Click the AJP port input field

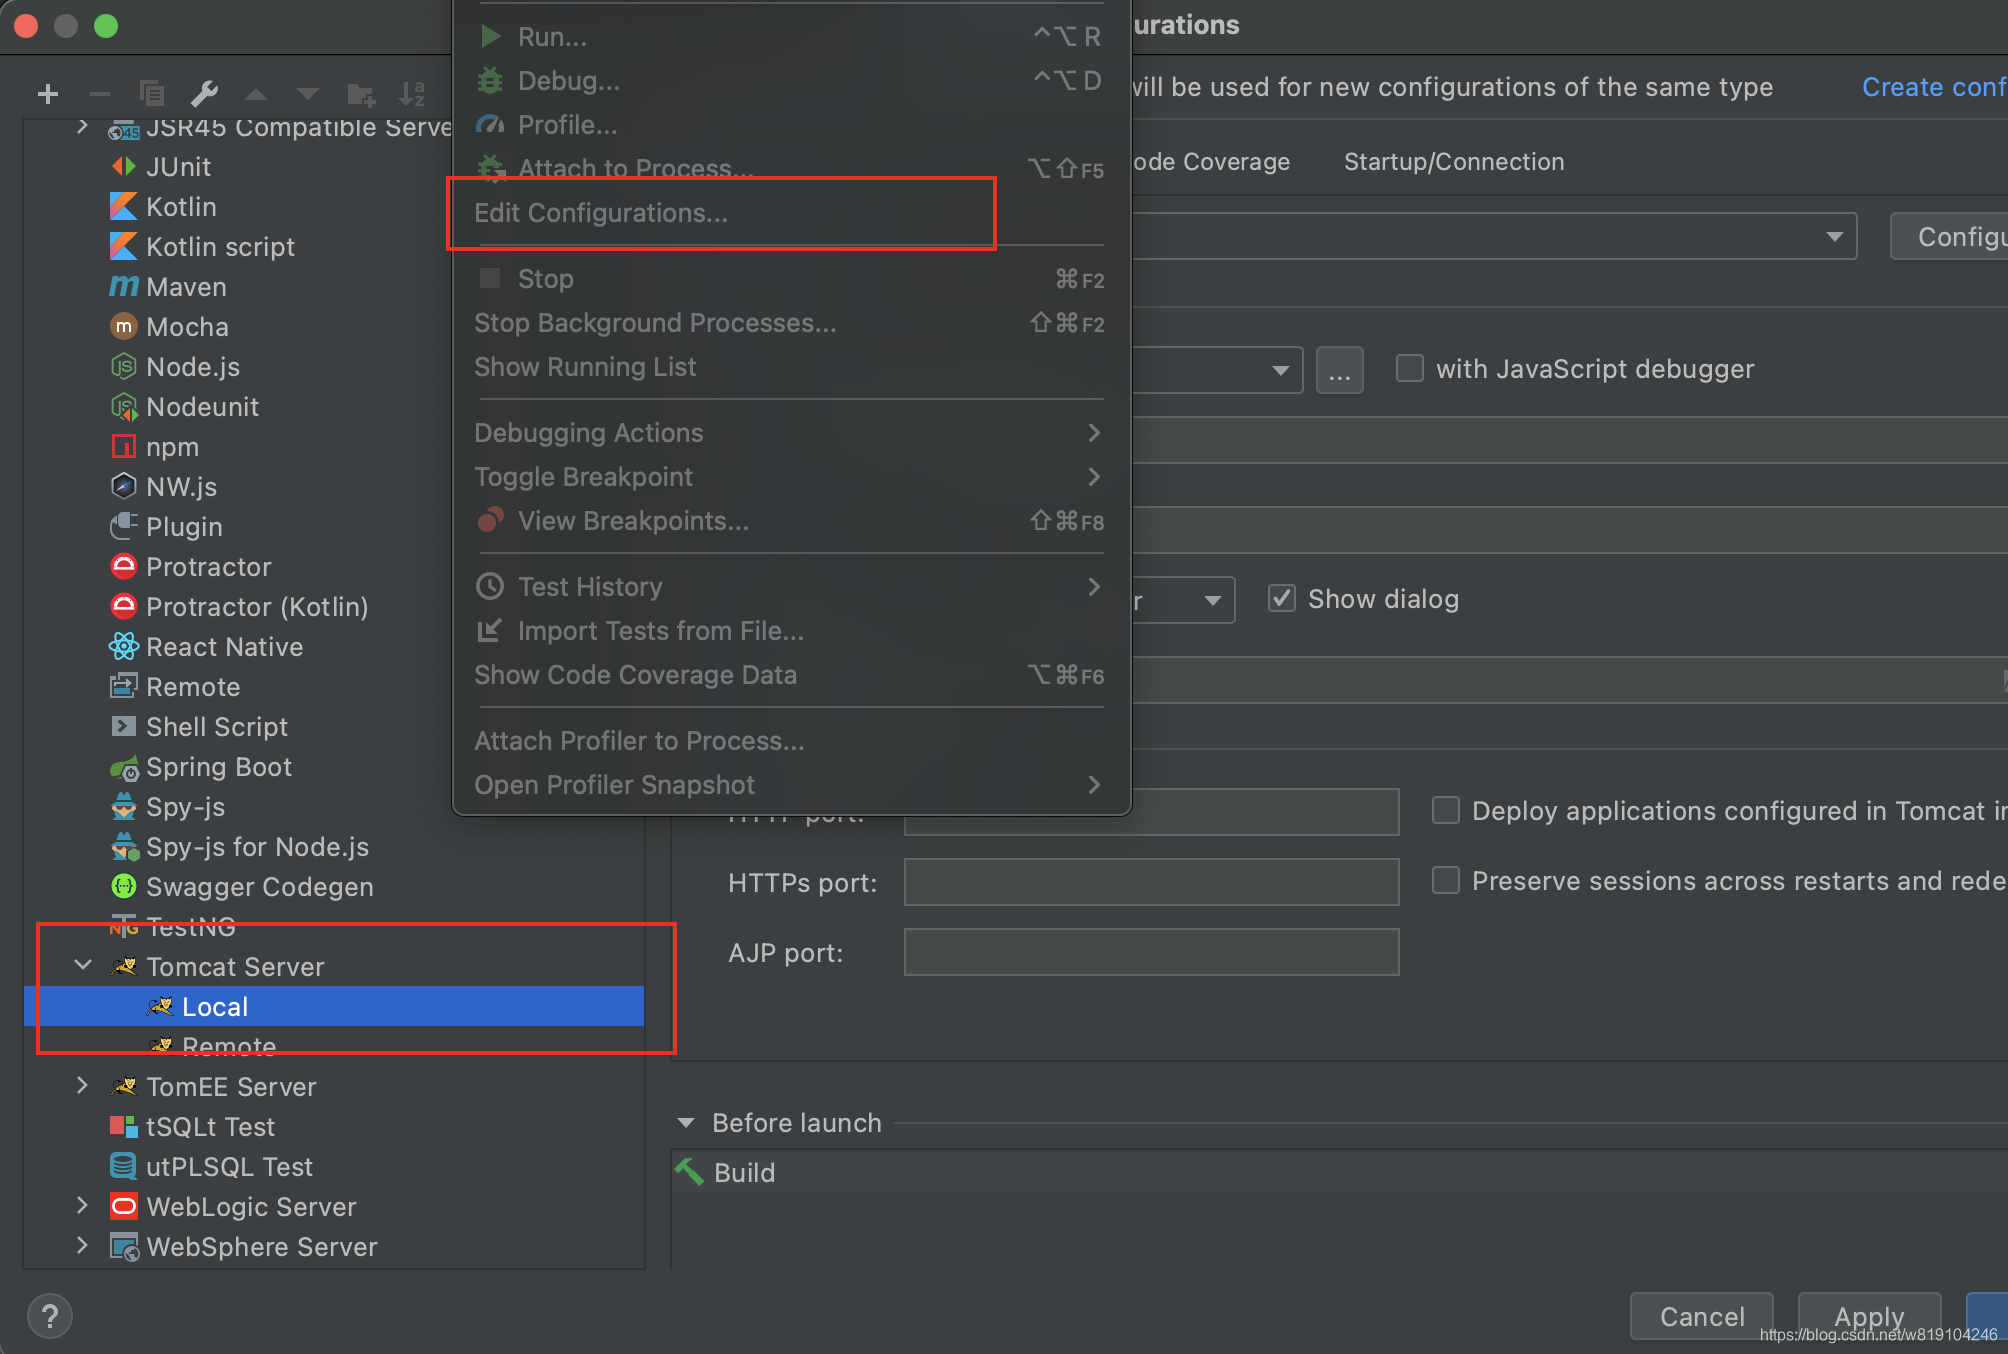coord(1151,952)
